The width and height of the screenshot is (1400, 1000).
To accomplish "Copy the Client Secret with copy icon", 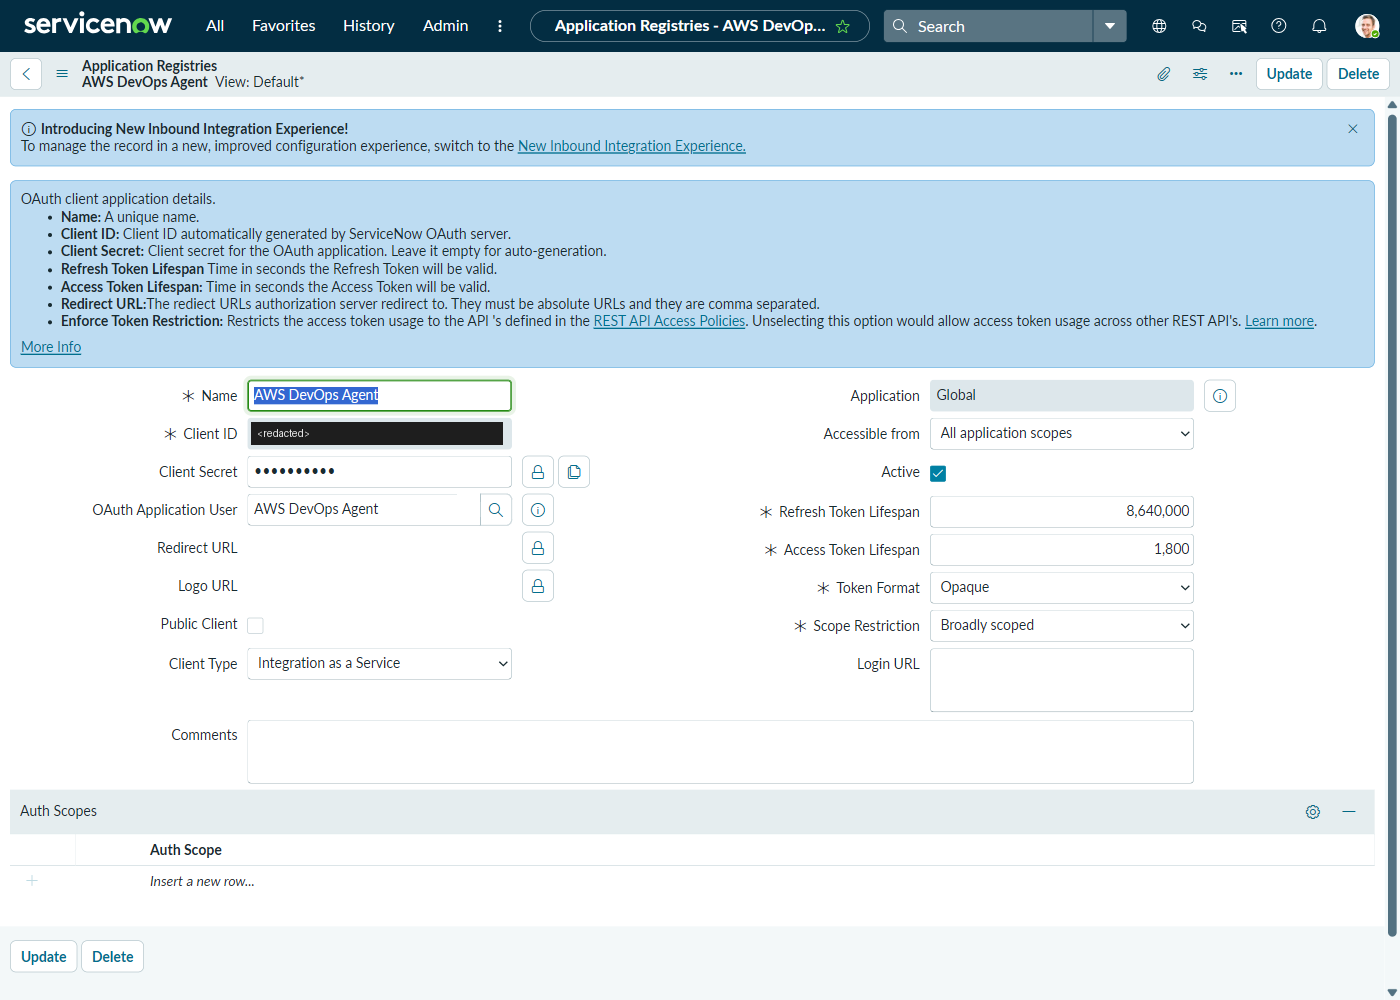I will tap(574, 472).
